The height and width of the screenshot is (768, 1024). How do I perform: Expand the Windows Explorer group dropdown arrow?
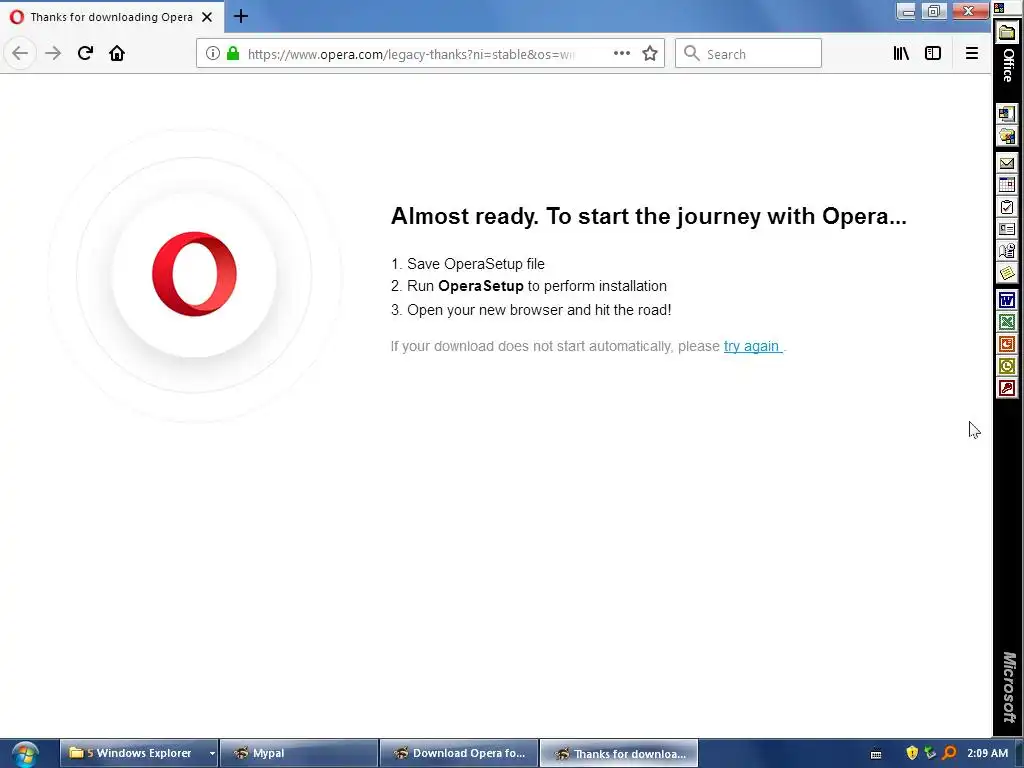coord(212,753)
